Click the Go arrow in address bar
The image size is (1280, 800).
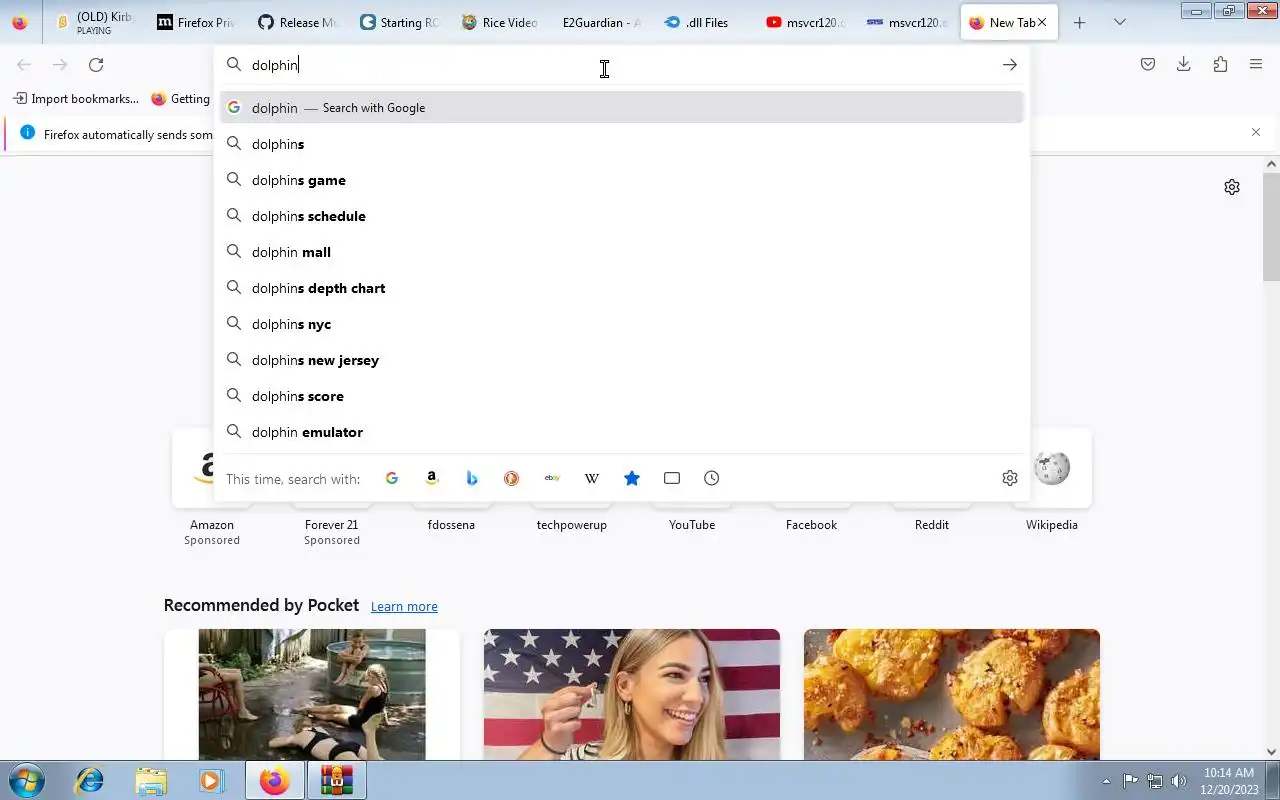tap(1010, 65)
